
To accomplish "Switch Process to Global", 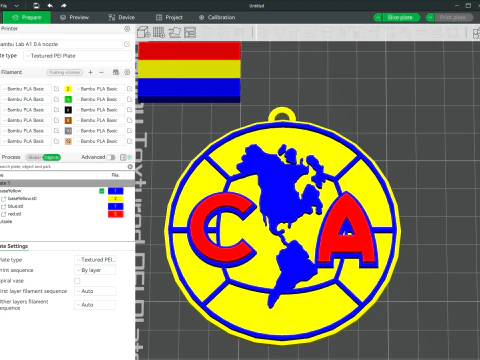I will (34, 157).
